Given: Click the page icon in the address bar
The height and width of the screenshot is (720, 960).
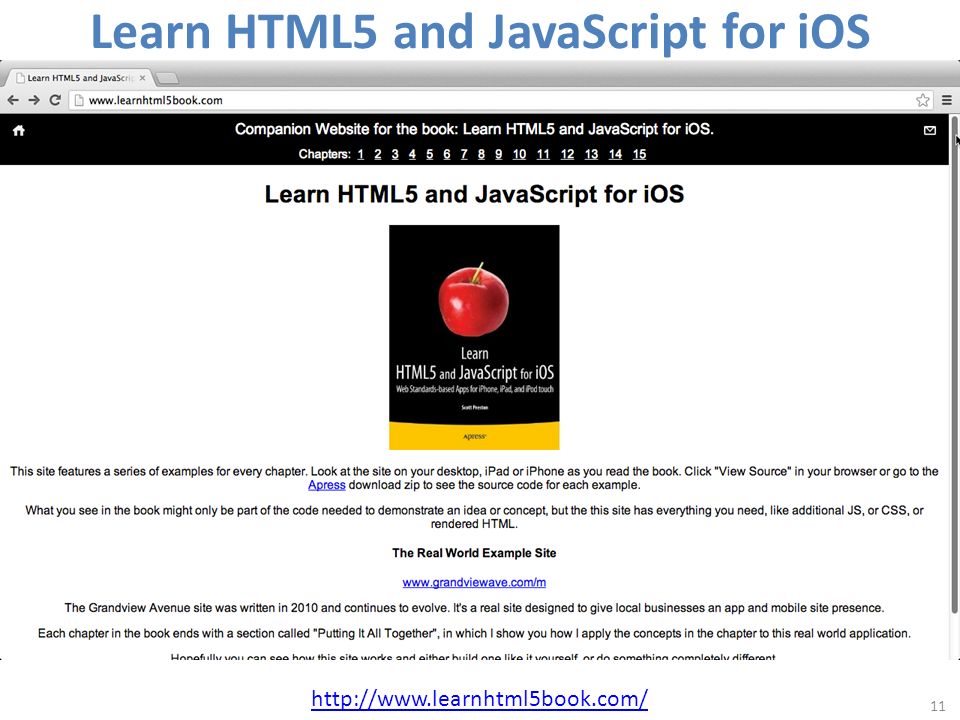Looking at the screenshot, I should point(78,100).
